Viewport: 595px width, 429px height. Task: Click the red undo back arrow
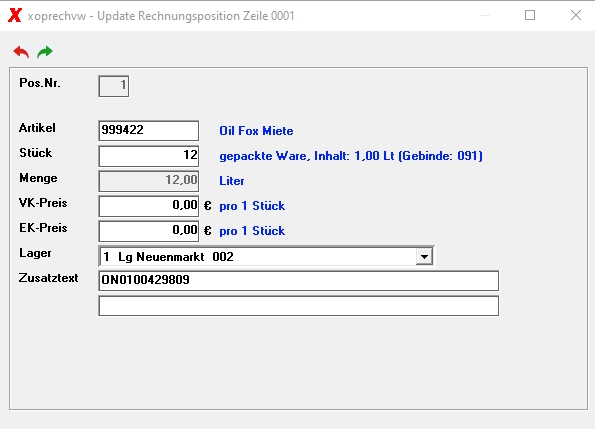(x=21, y=52)
